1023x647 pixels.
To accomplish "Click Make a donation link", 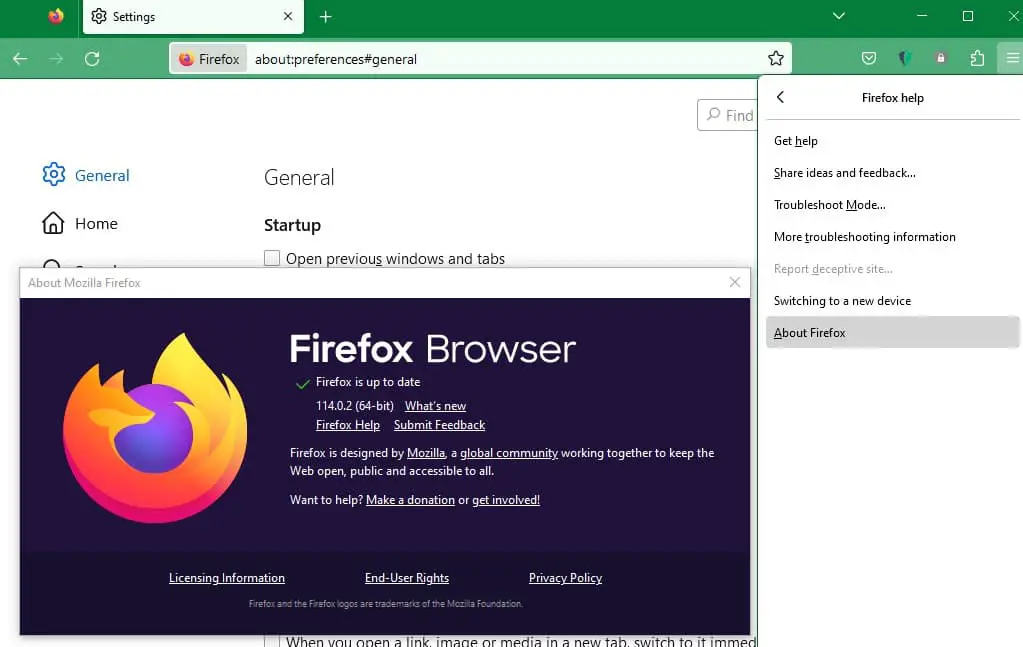I will (410, 500).
